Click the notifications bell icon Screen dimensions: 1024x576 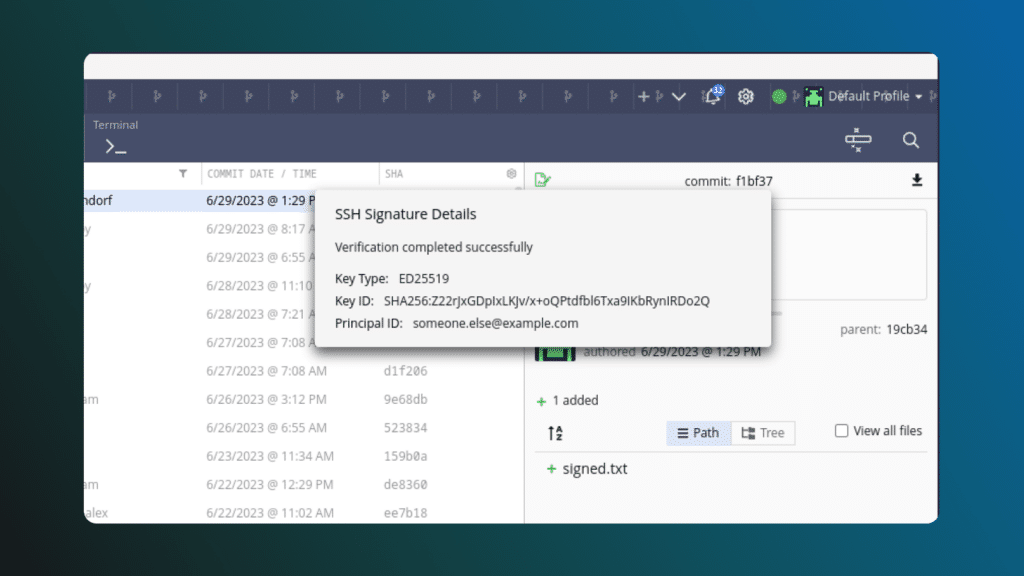click(712, 97)
